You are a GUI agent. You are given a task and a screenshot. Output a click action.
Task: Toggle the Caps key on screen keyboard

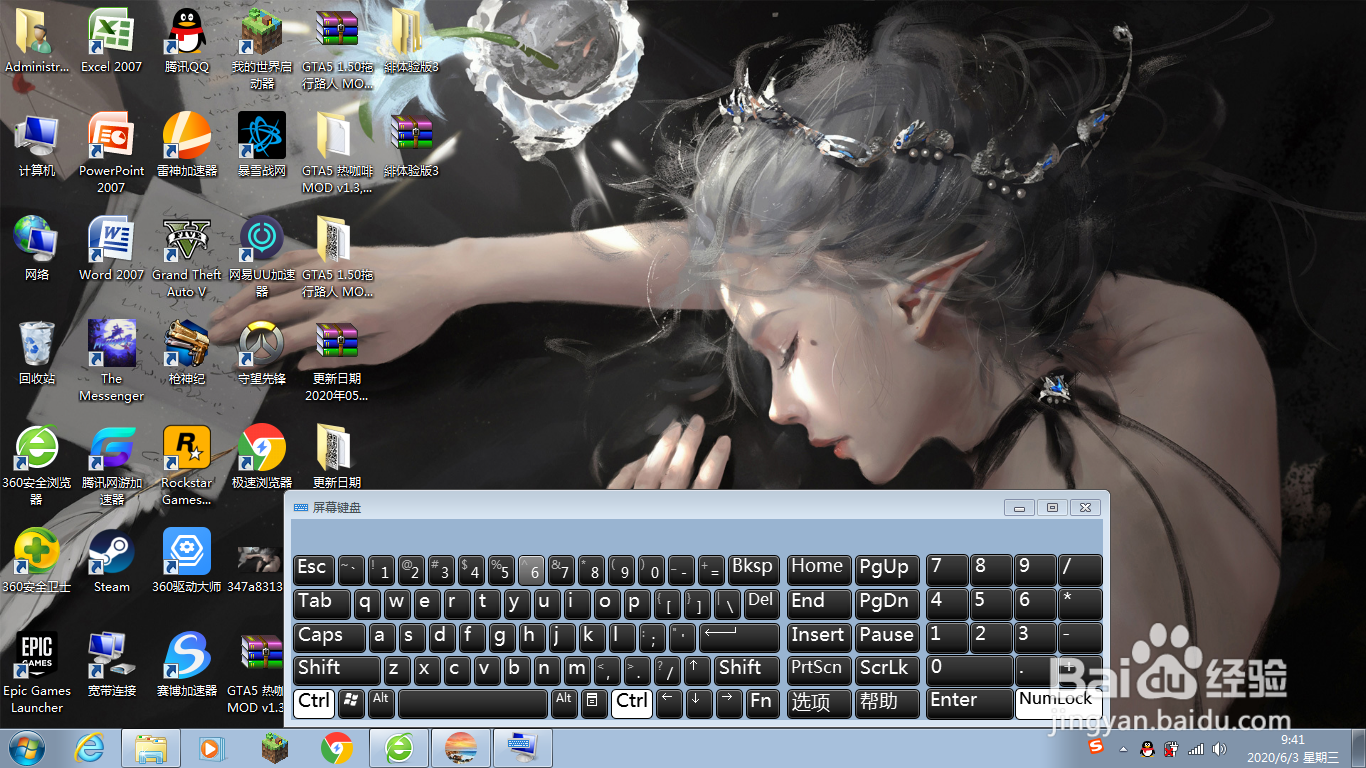point(328,636)
